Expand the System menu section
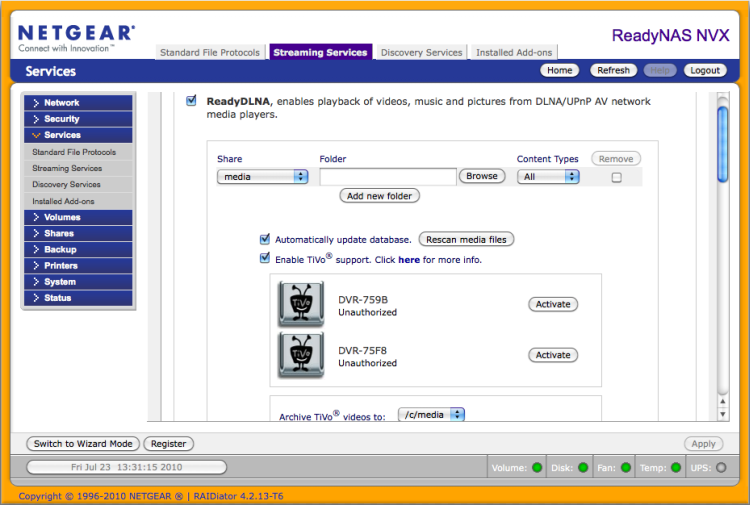750x505 pixels. [x=78, y=282]
